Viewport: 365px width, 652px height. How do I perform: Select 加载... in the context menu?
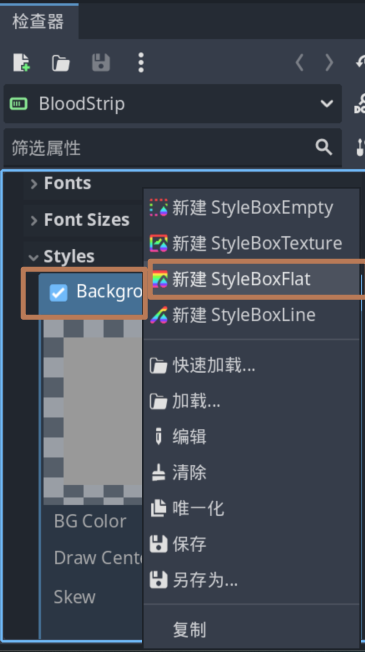tap(252, 401)
